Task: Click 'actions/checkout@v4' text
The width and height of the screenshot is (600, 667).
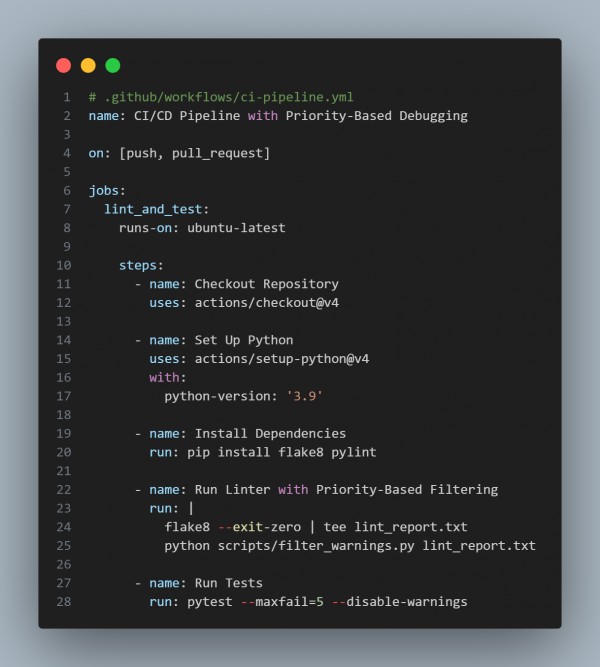Action: pyautogui.click(x=267, y=303)
